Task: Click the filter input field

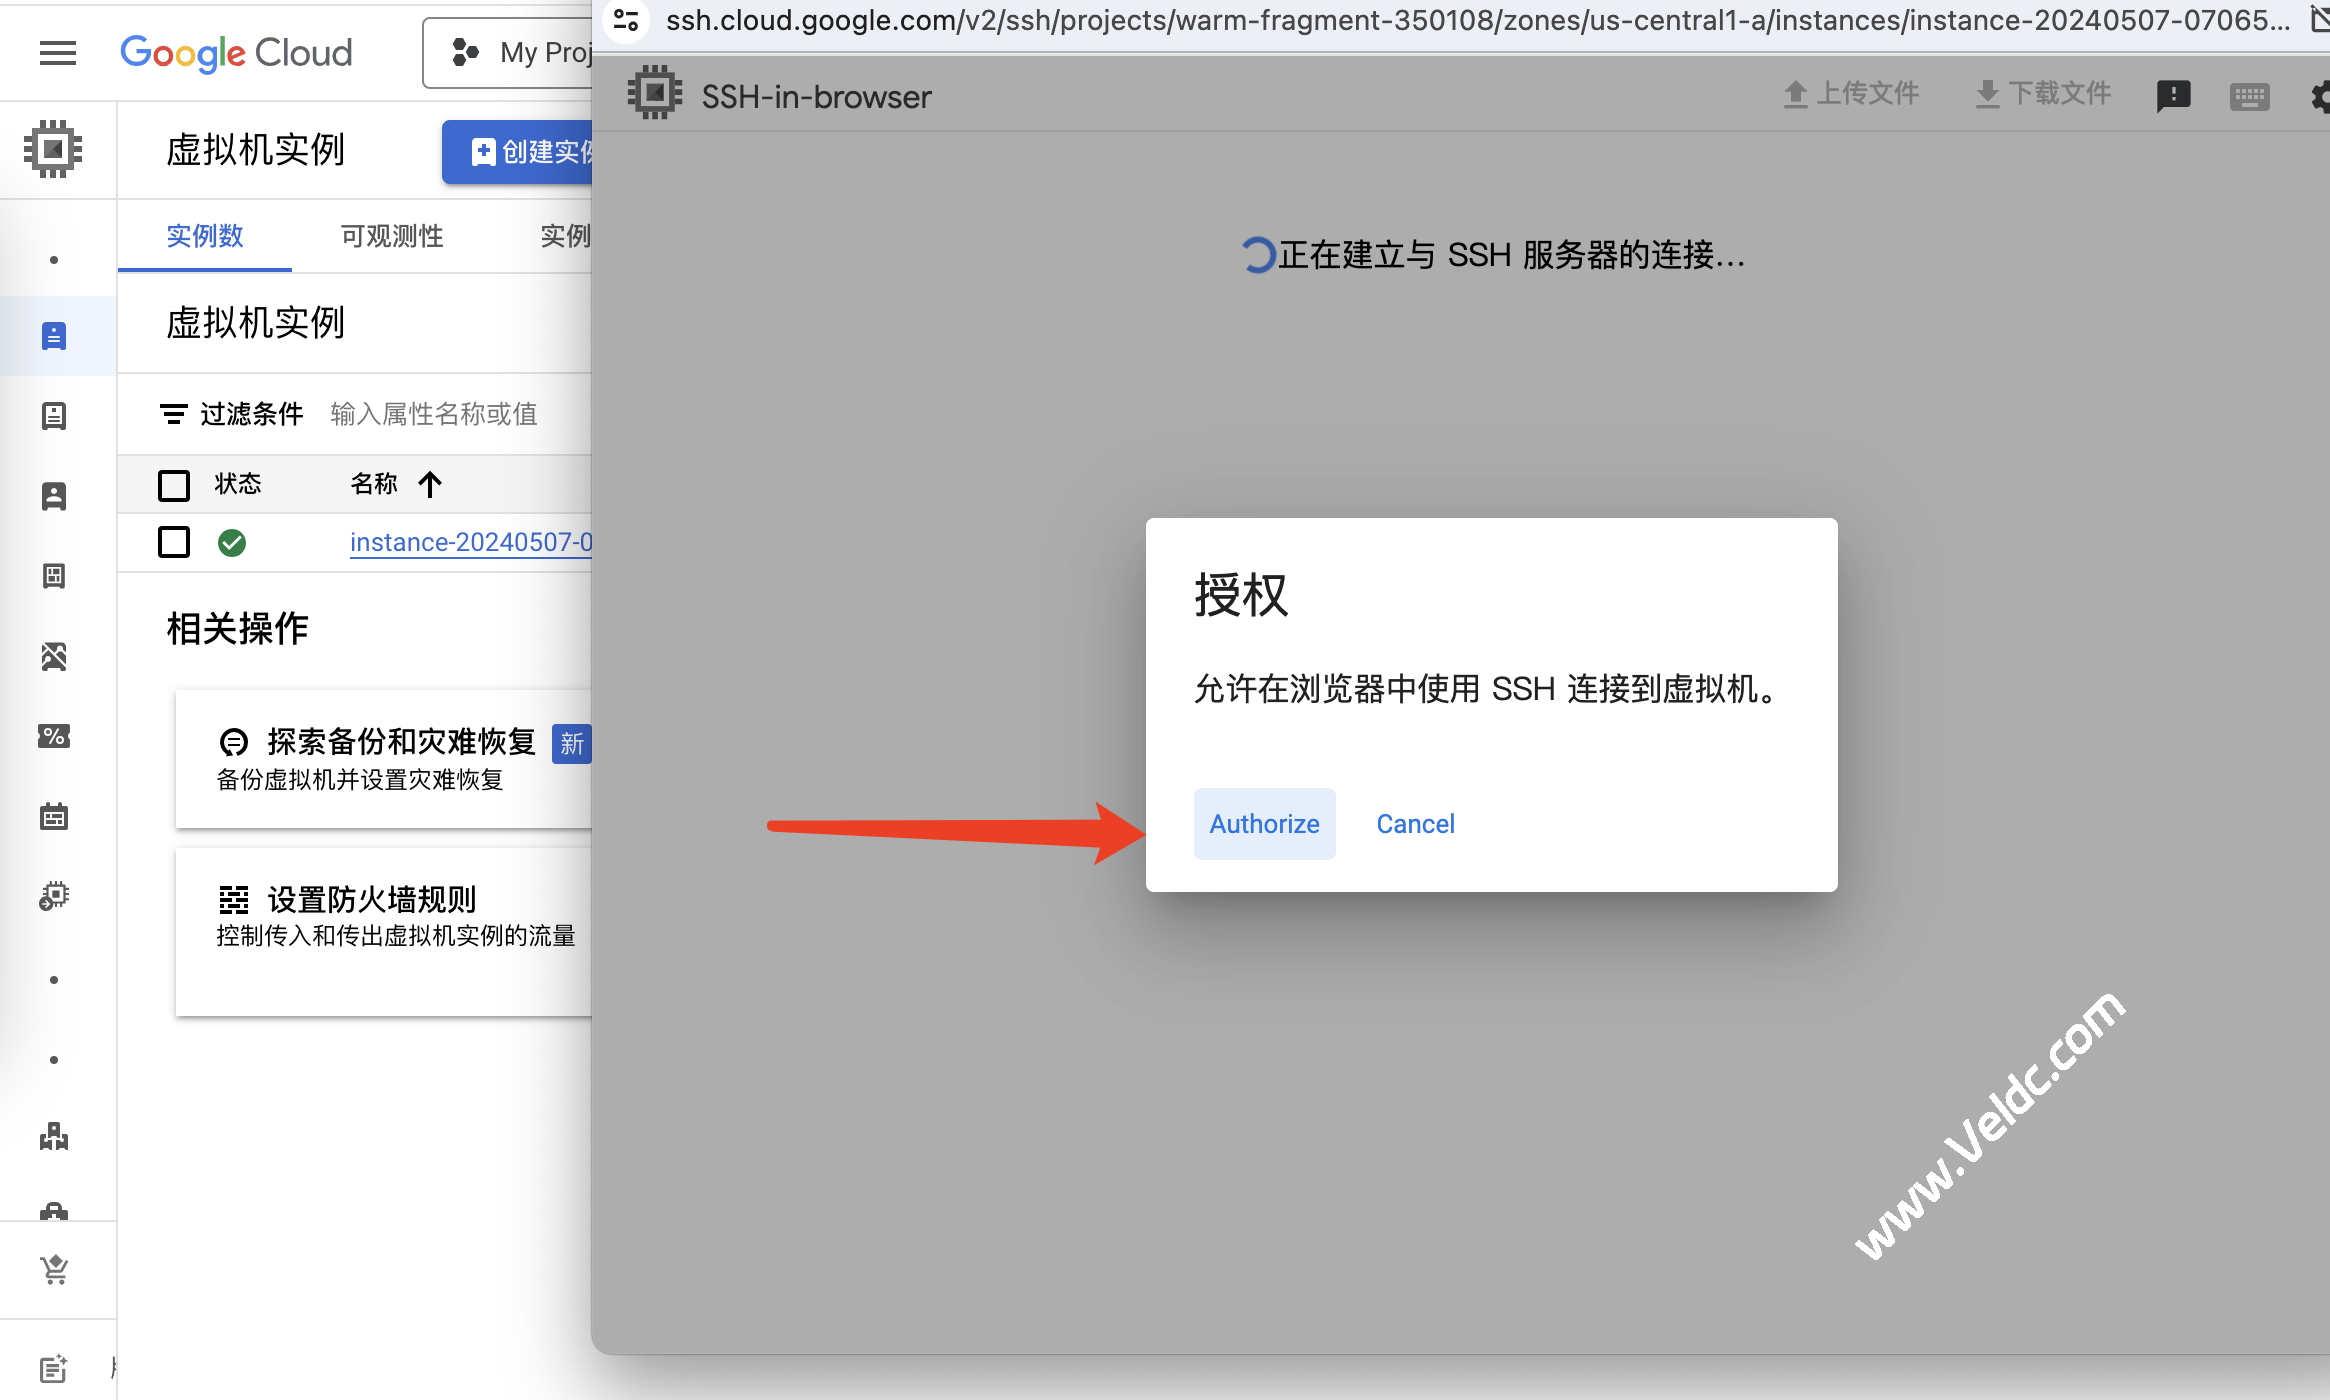Action: click(434, 414)
